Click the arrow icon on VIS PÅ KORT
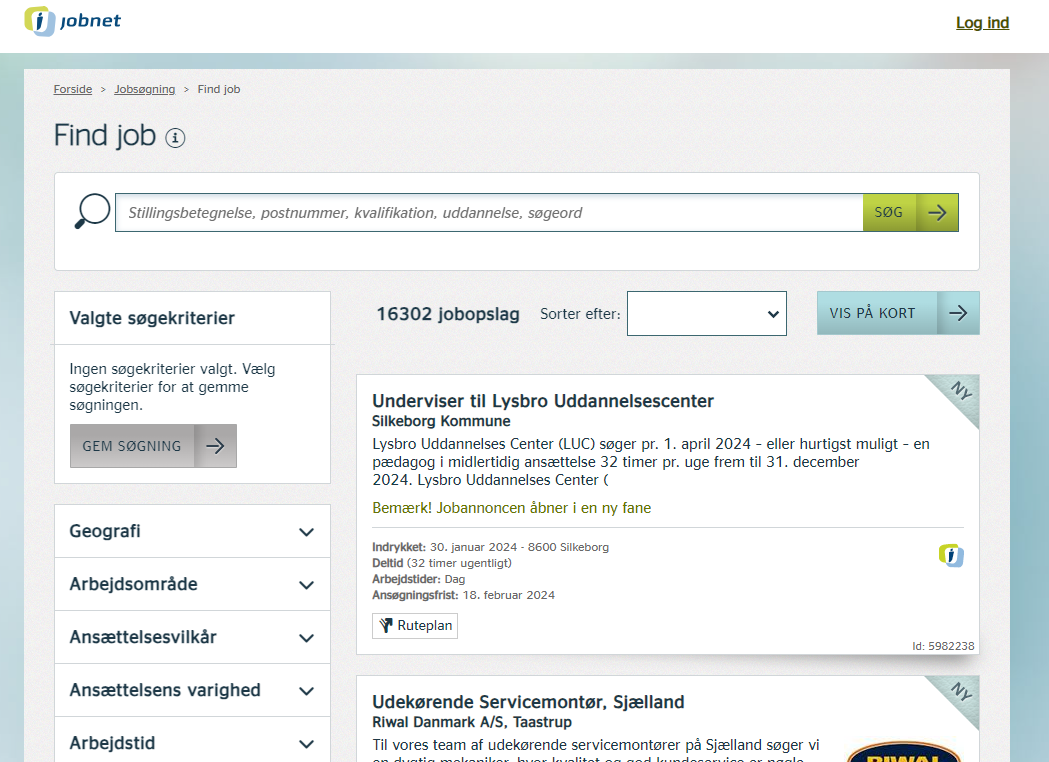 click(958, 312)
